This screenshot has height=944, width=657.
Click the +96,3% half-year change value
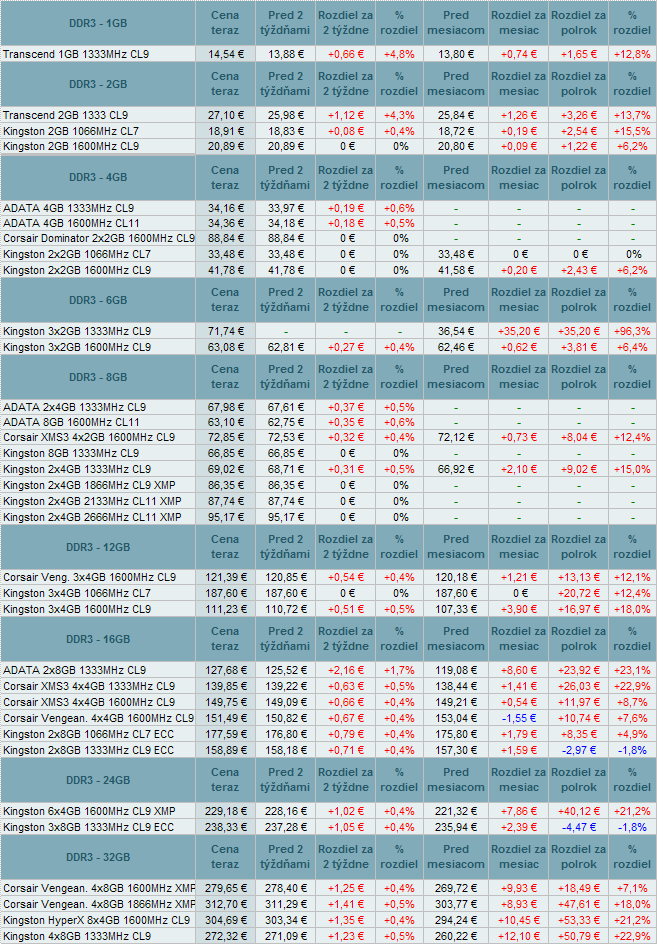click(632, 331)
